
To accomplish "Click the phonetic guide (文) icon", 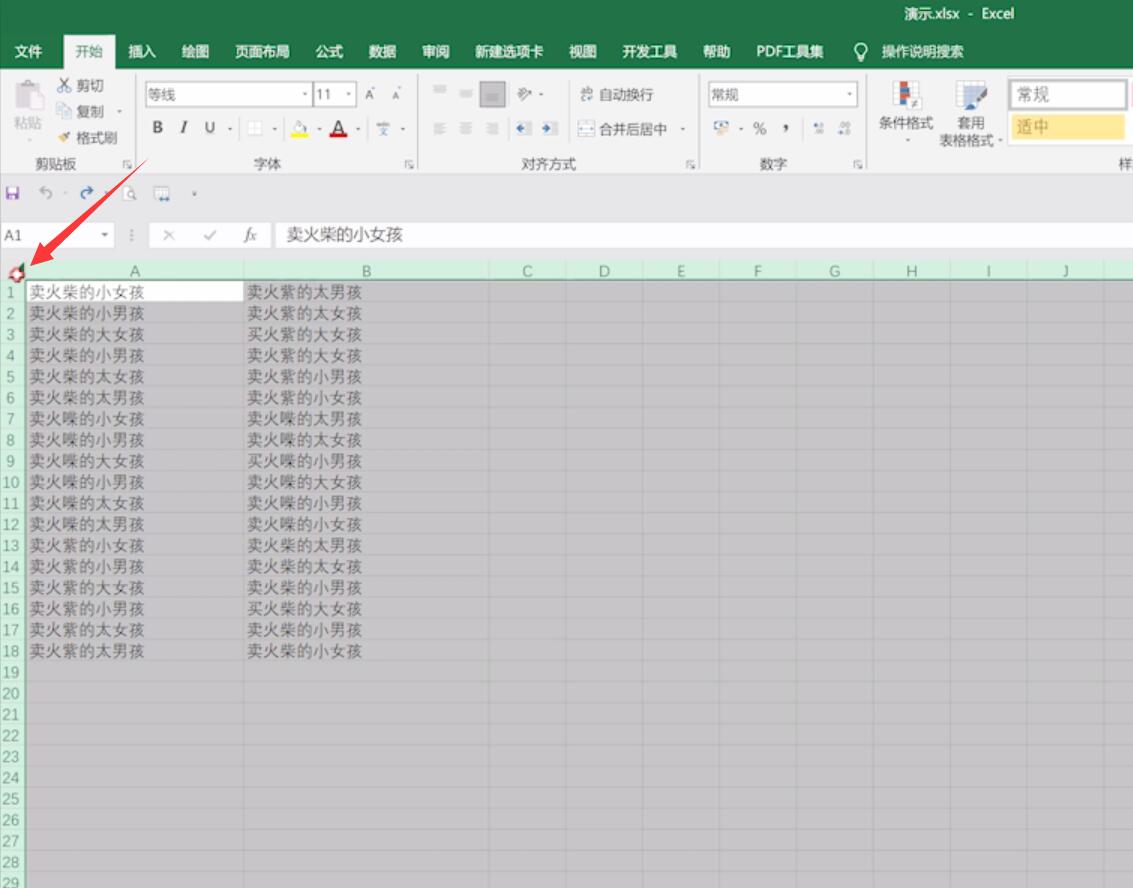I will 383,129.
